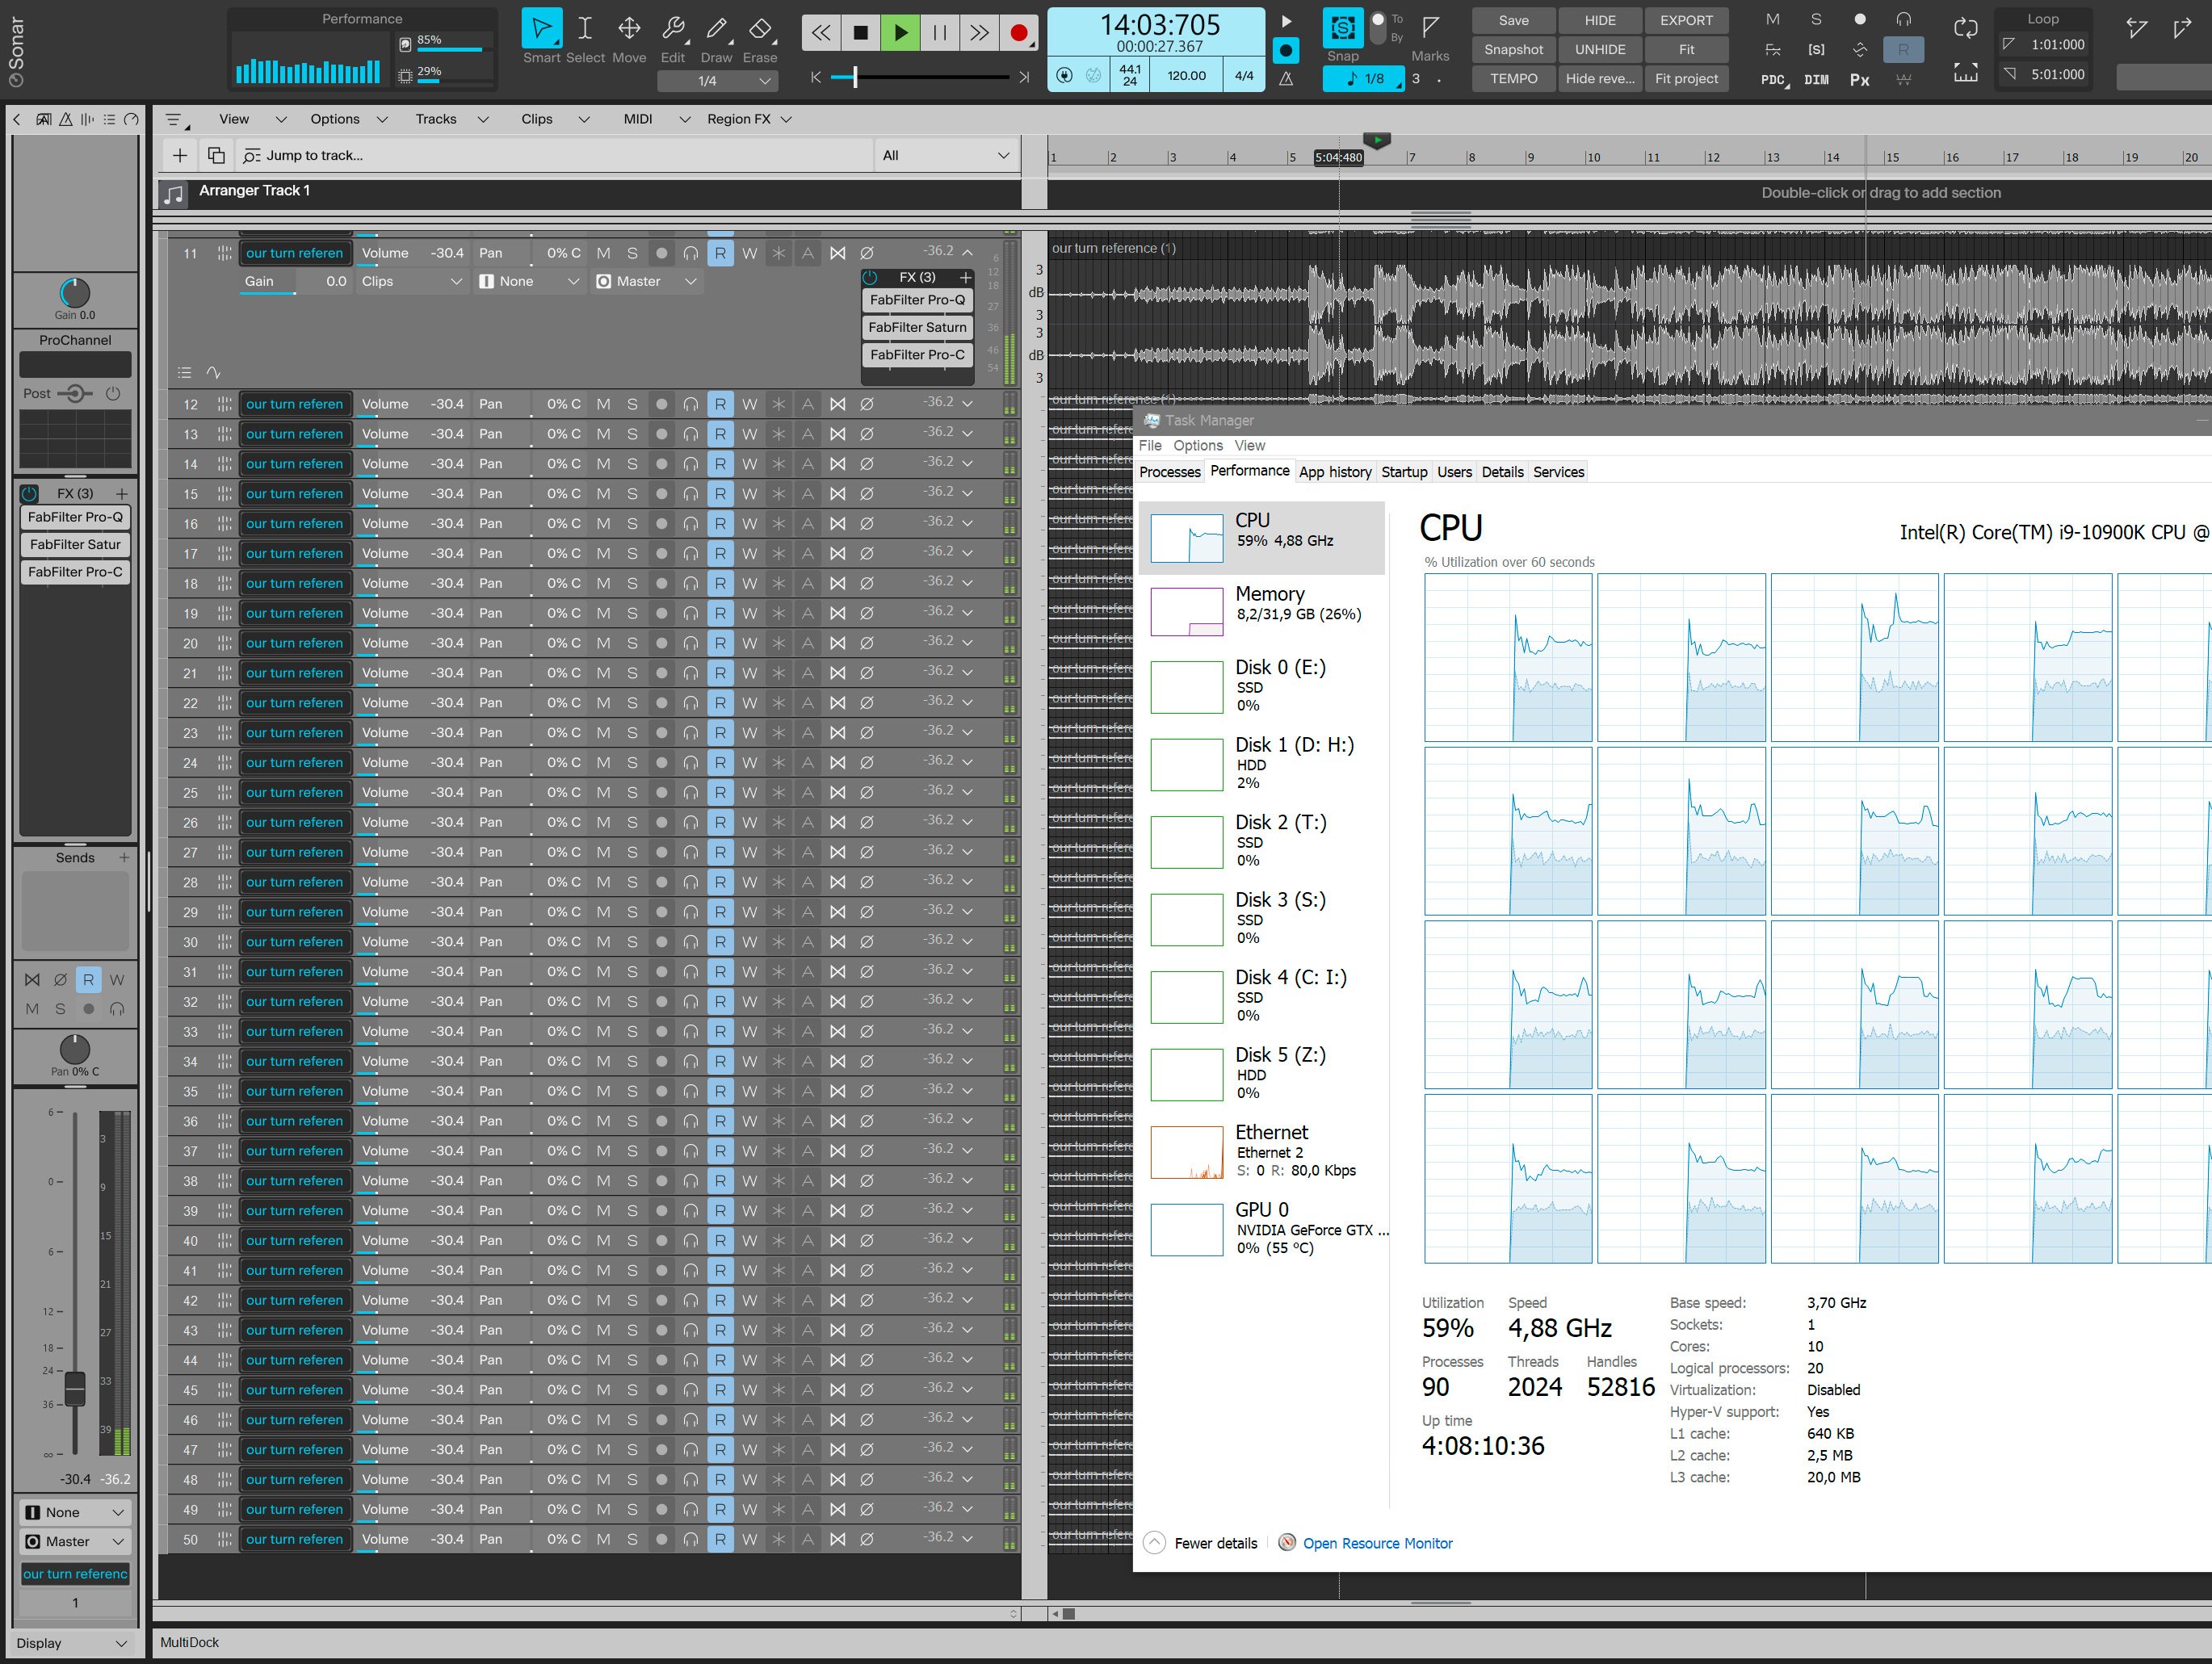2212x1664 pixels.
Task: Click the Record button in transport
Action: point(1019,33)
